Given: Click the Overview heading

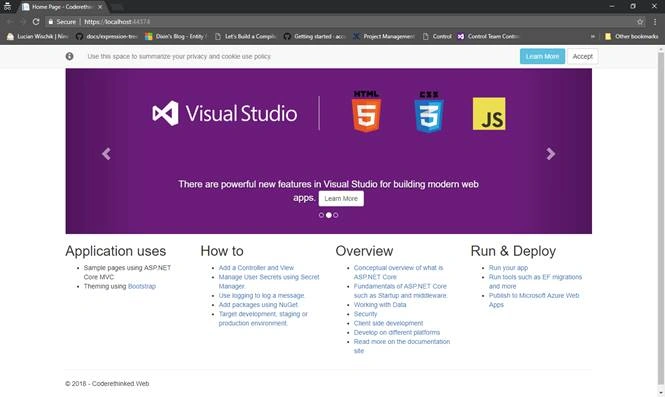Looking at the screenshot, I should click(364, 251).
